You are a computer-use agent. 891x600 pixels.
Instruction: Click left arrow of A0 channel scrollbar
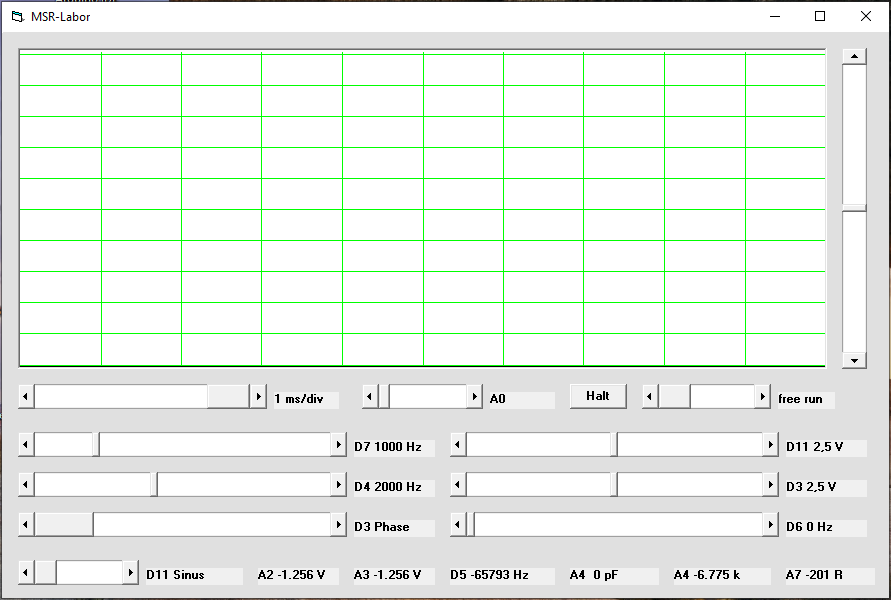point(370,397)
